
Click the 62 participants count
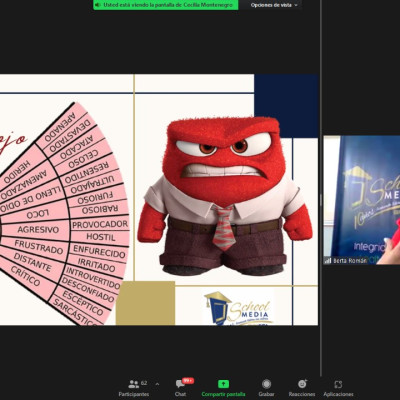click(144, 383)
